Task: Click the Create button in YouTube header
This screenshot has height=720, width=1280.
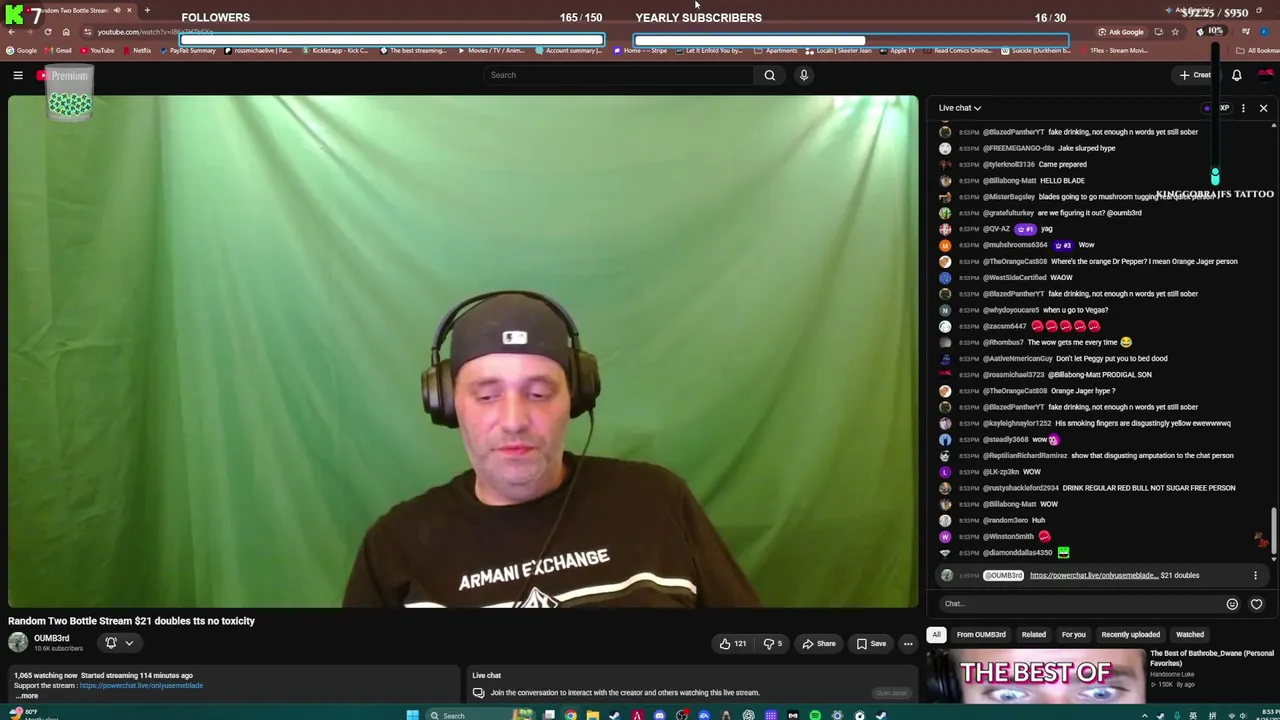Action: pos(1195,75)
